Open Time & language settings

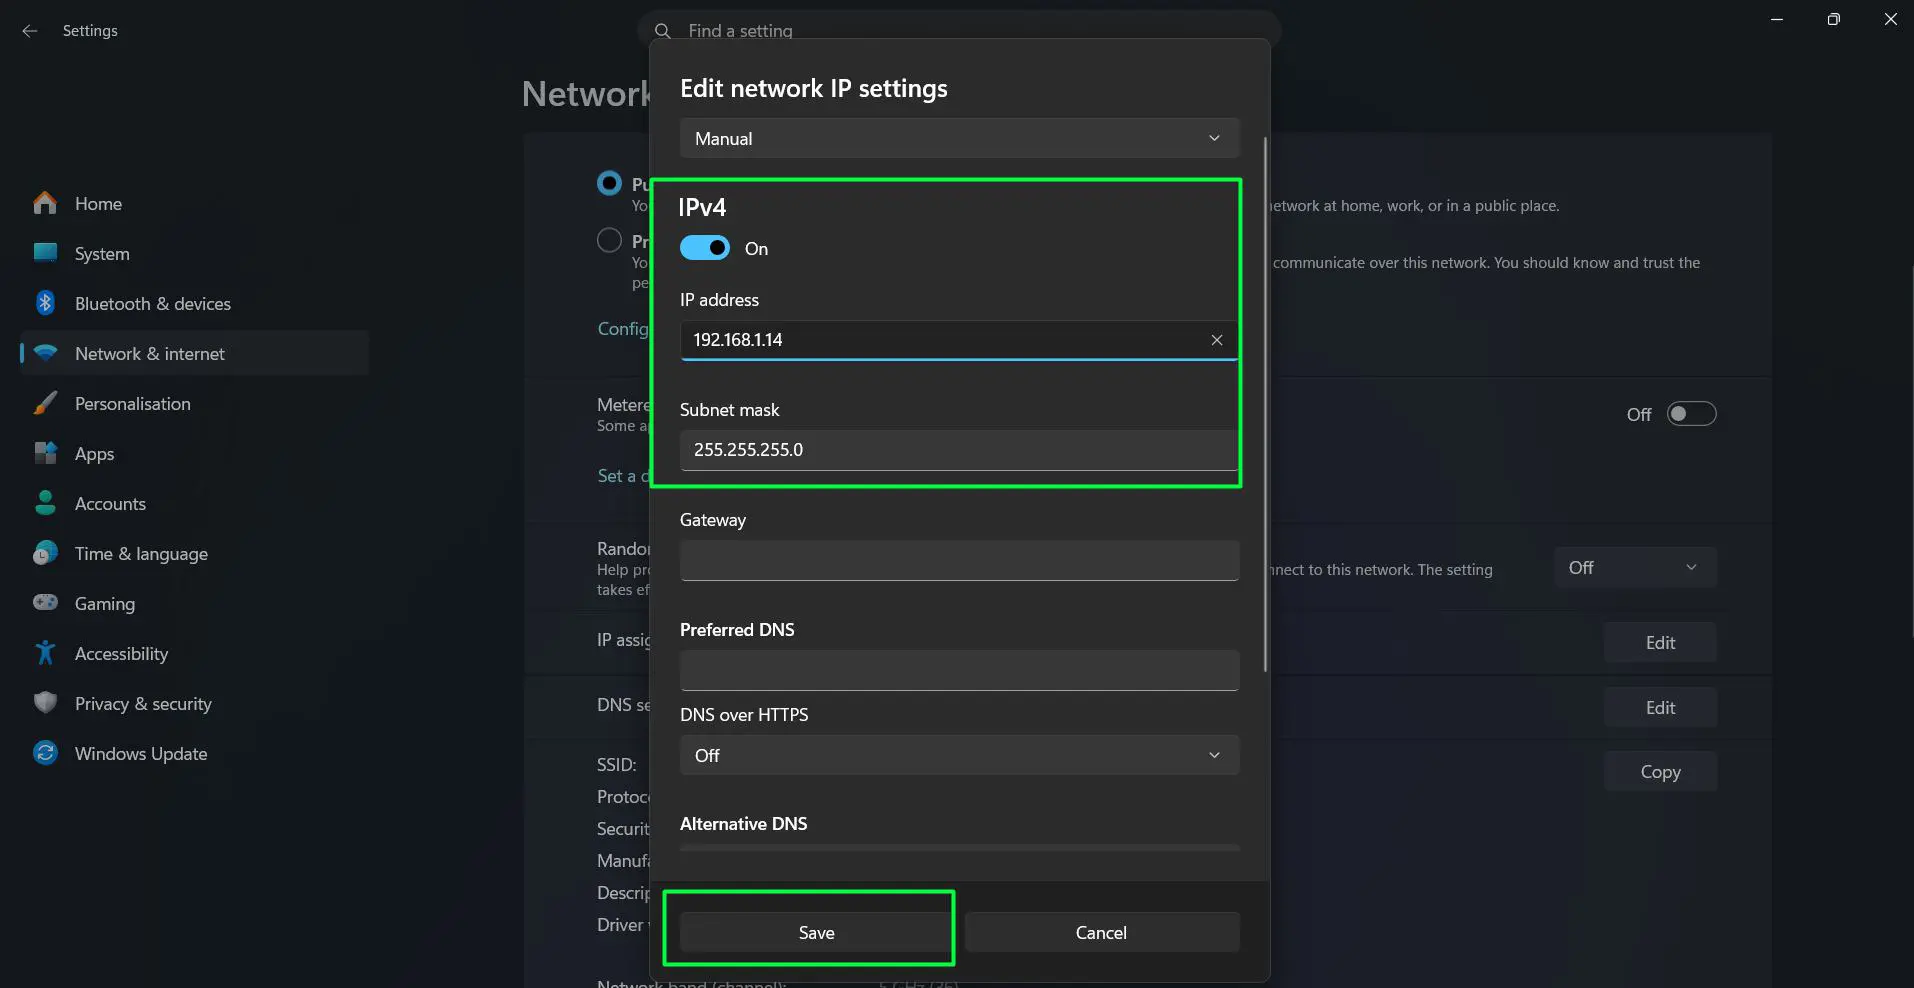[x=141, y=553]
